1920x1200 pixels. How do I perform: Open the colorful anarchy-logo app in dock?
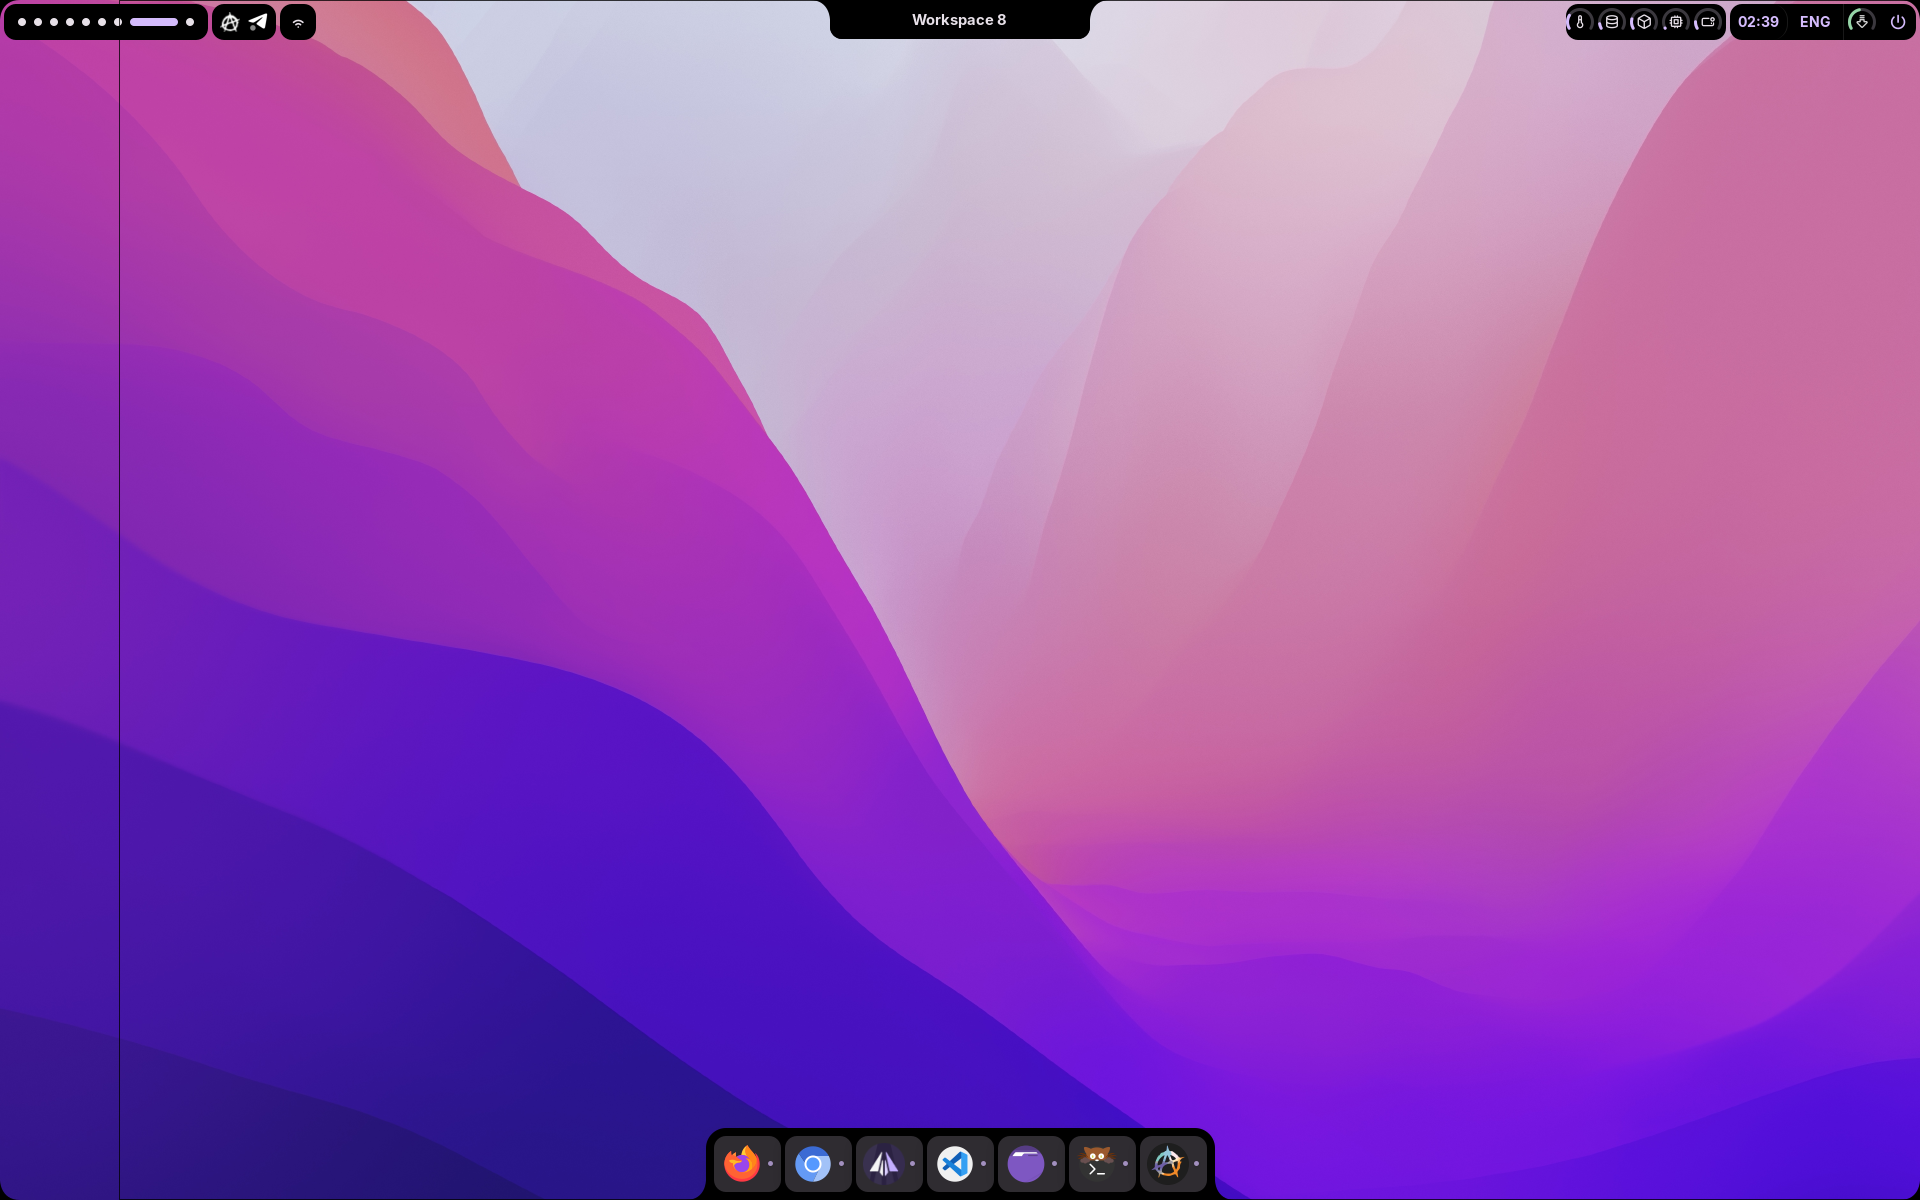pyautogui.click(x=1167, y=1163)
